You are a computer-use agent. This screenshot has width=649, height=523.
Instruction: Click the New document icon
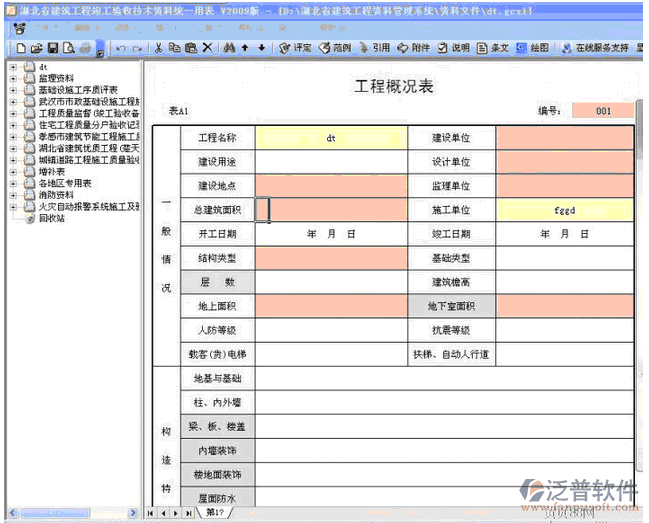tap(20, 47)
